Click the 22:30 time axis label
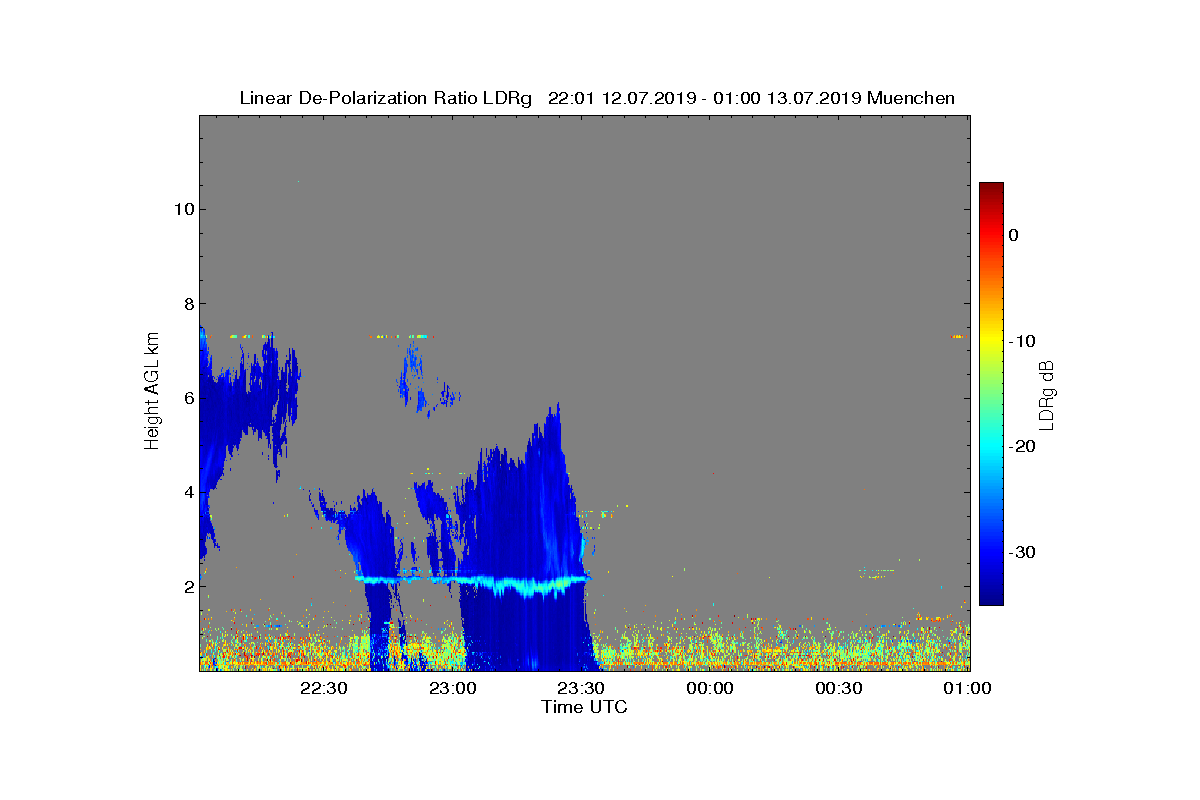Viewport: 1200px width, 800px height. click(x=323, y=688)
